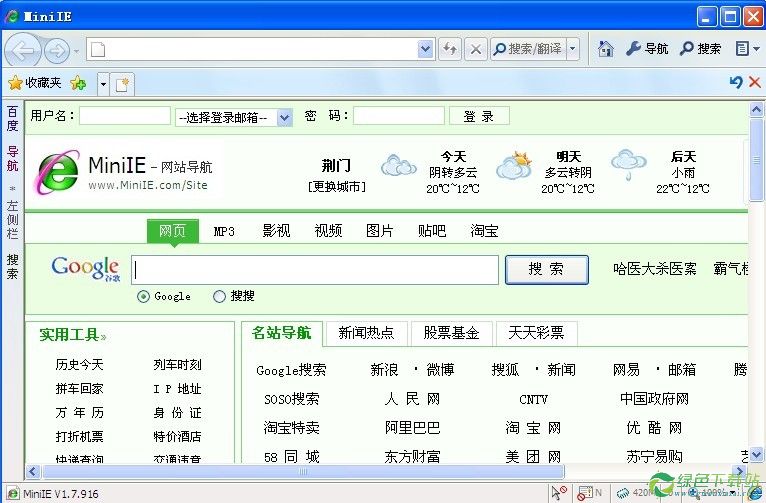The image size is (766, 503).
Task: Click the wrench 导航 toolbar button
Action: point(647,48)
